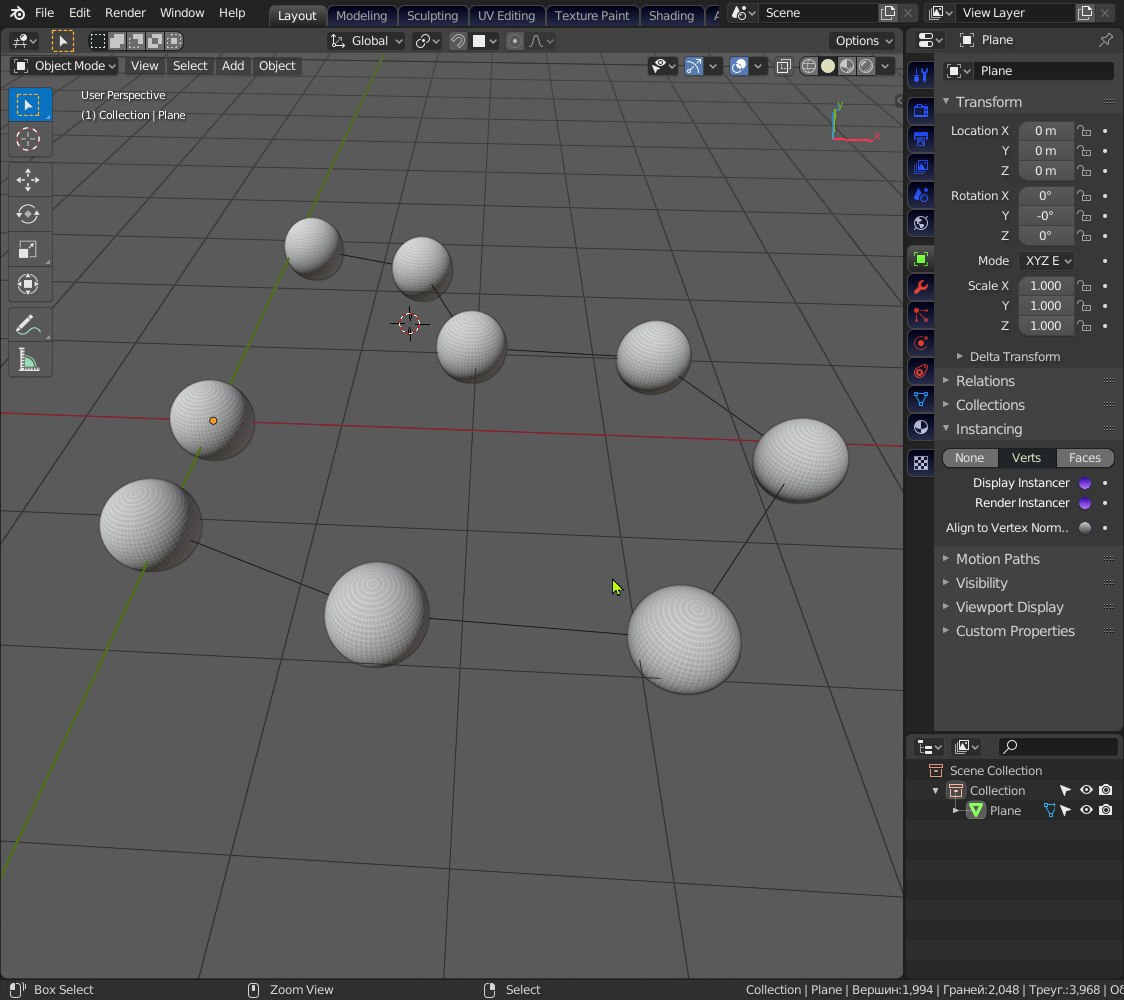Viewport: 1124px width, 1000px height.
Task: Switch to the Modeling workspace tab
Action: coord(361,15)
